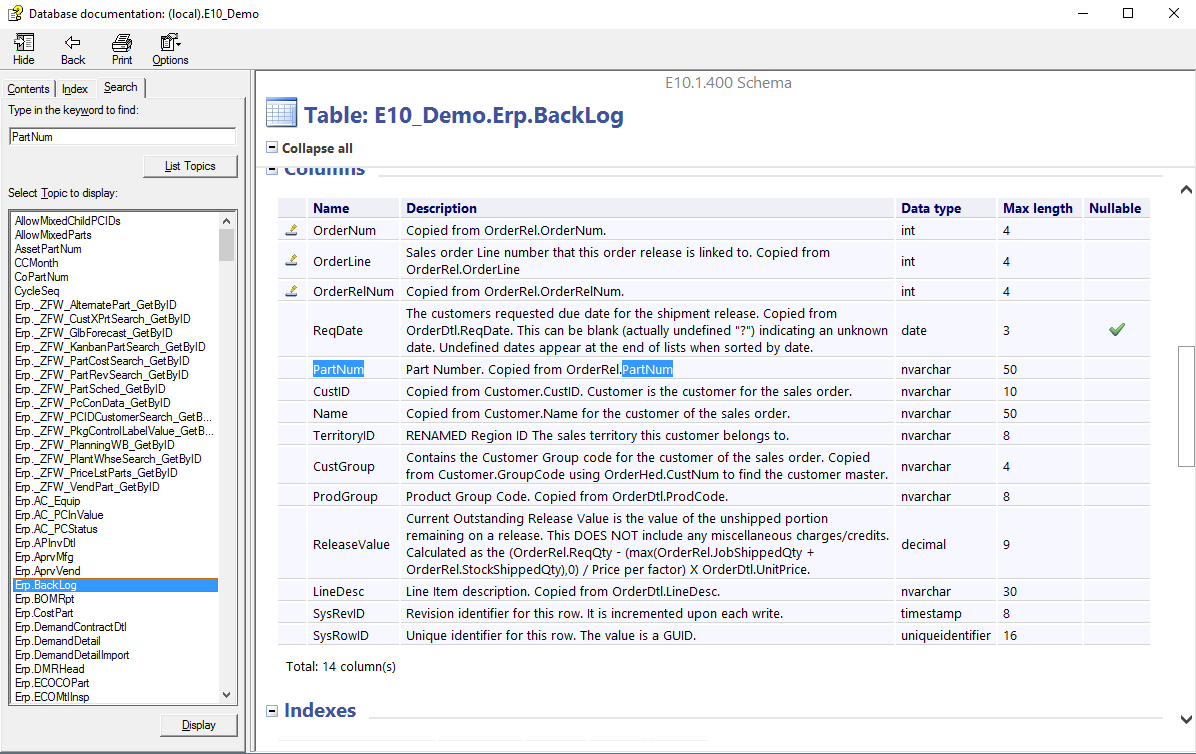Click the TerritoryID column name

pyautogui.click(x=343, y=435)
